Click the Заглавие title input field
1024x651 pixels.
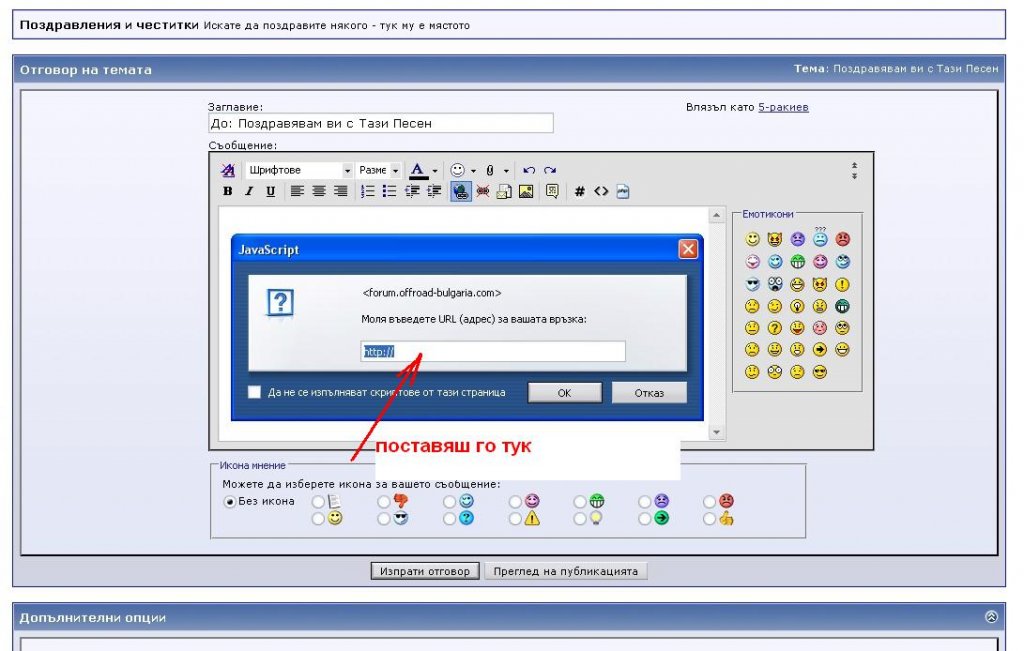point(381,123)
